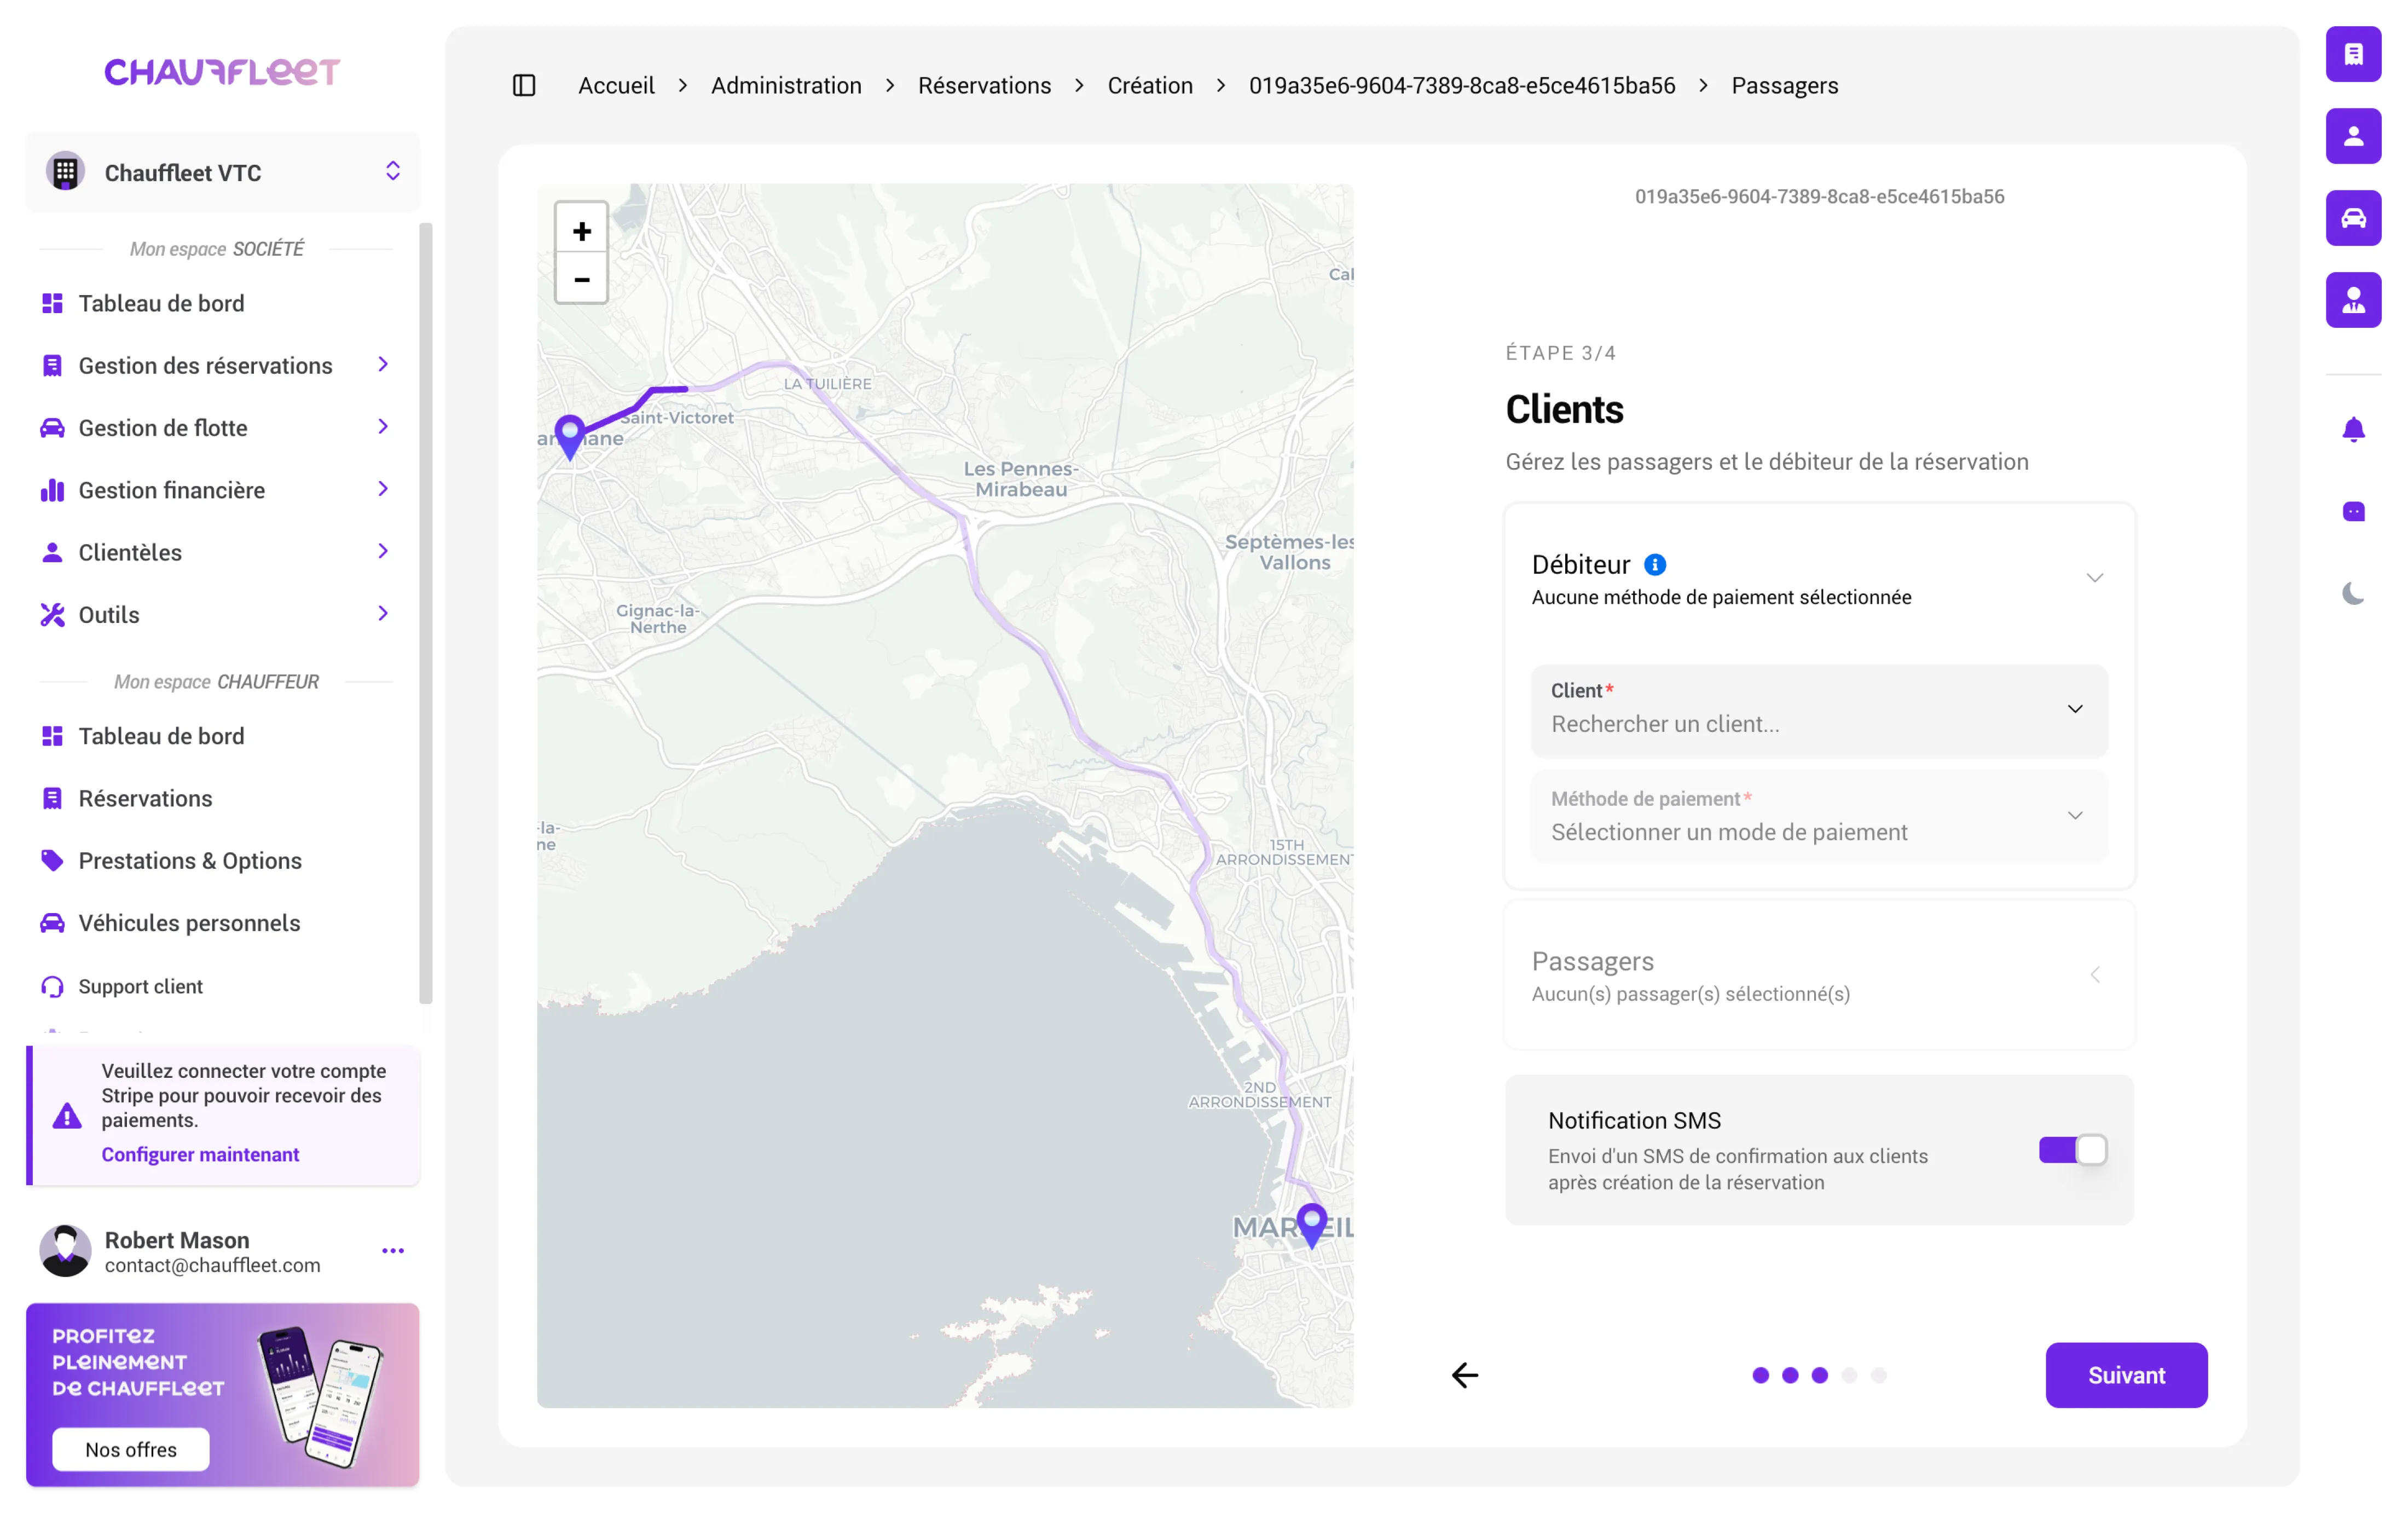Image resolution: width=2408 pixels, height=1513 pixels.
Task: Click the car icon in right rail
Action: 2353,218
